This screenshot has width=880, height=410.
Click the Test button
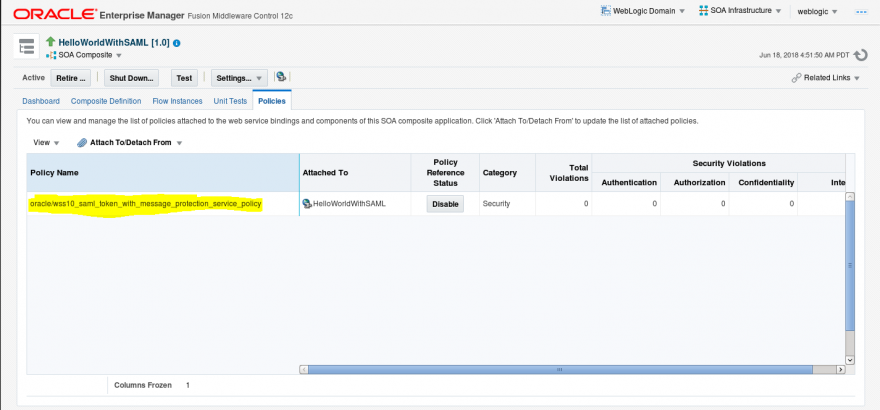coord(184,78)
